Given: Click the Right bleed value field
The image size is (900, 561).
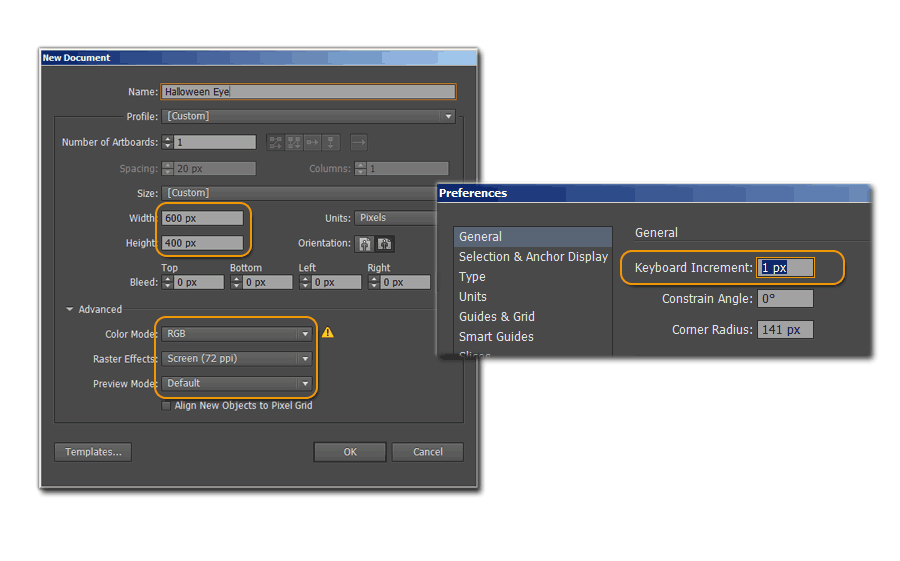Looking at the screenshot, I should coord(405,283).
